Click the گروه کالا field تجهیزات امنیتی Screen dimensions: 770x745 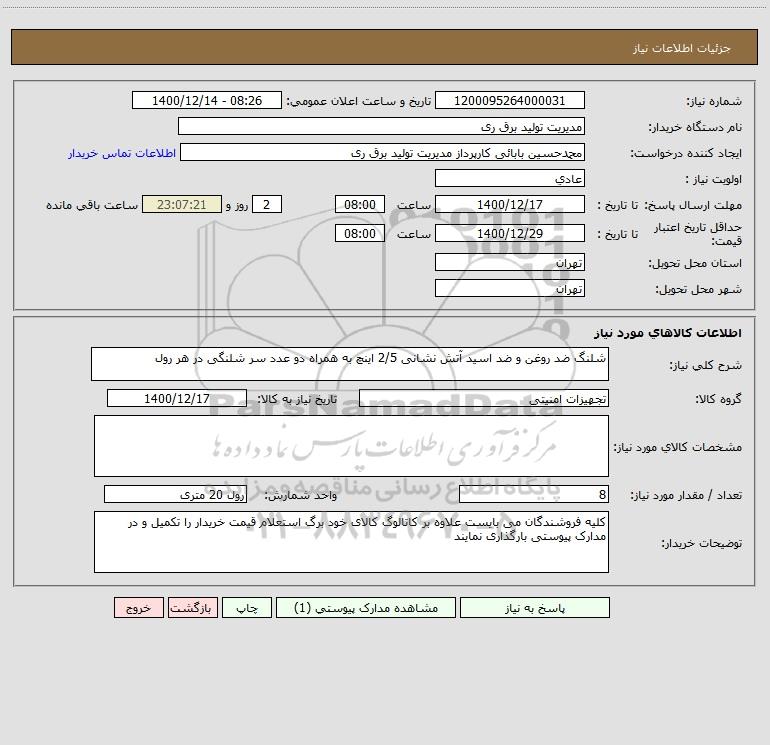484,398
